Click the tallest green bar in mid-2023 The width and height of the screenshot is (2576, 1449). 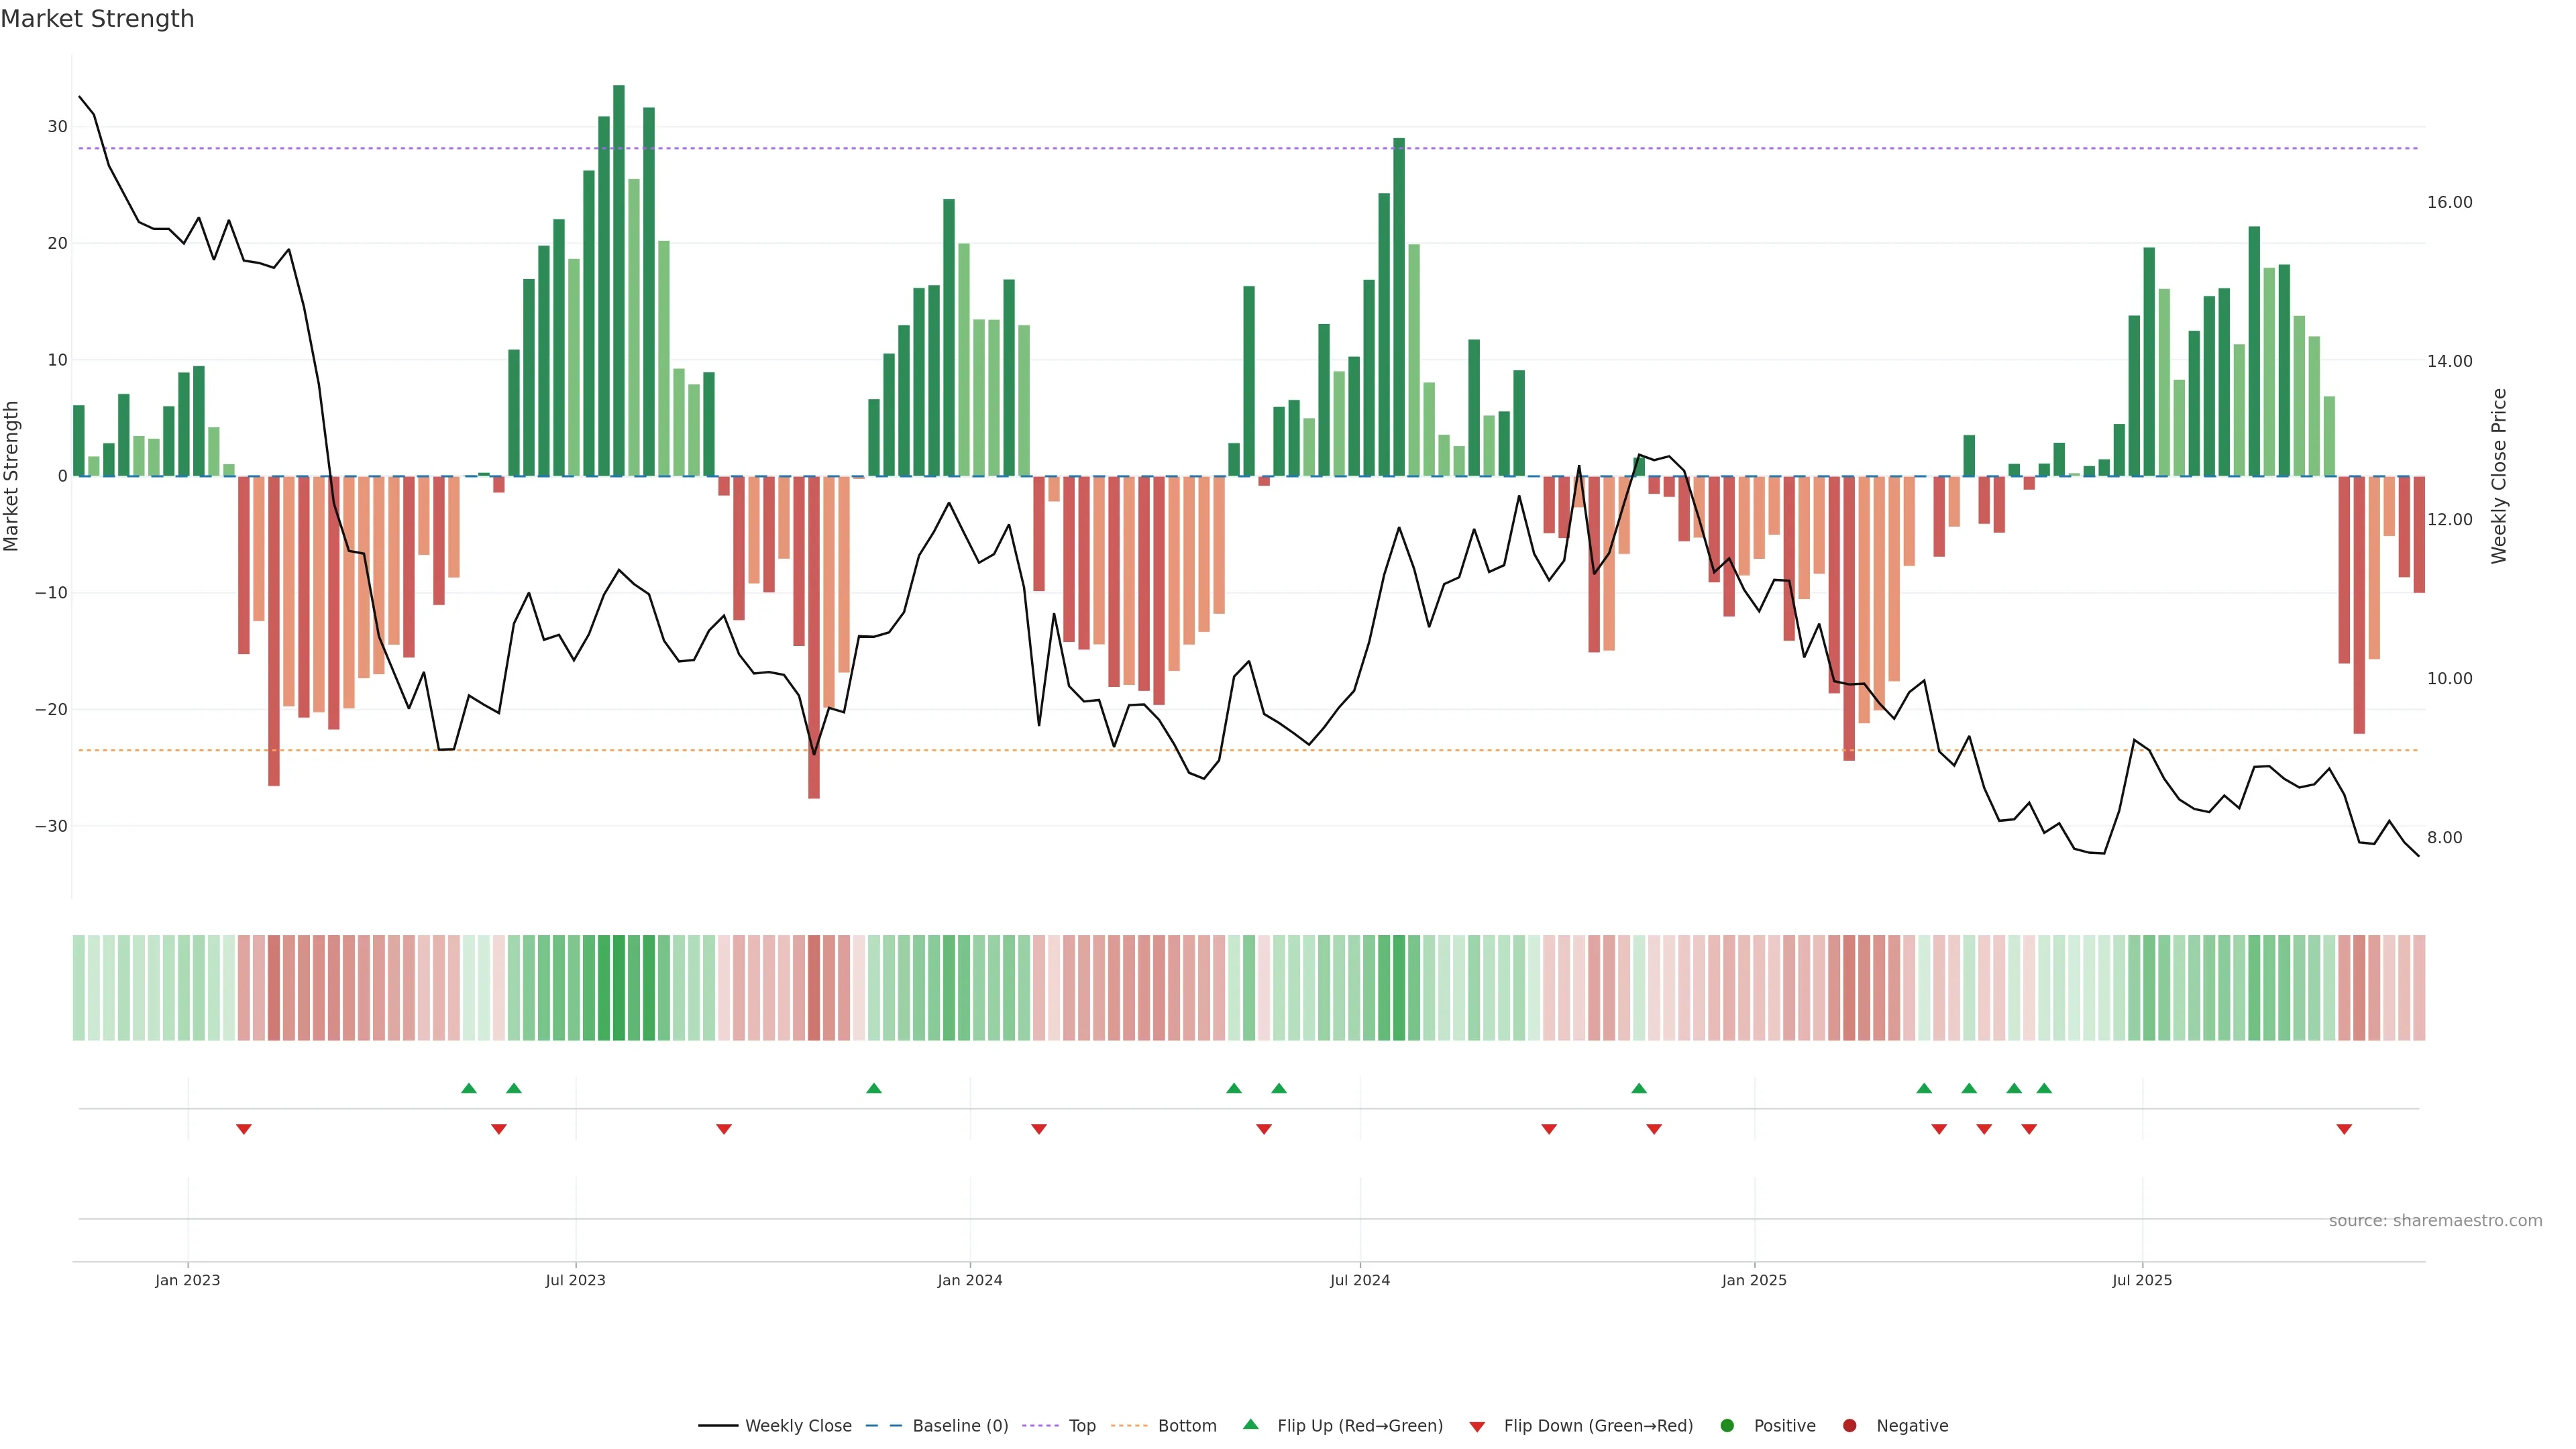pos(619,280)
